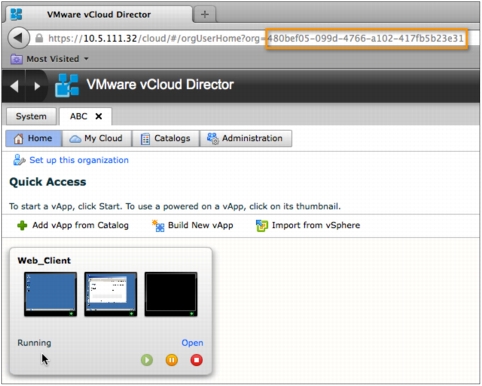Open the Catalogs section
482x386 pixels.
point(166,138)
